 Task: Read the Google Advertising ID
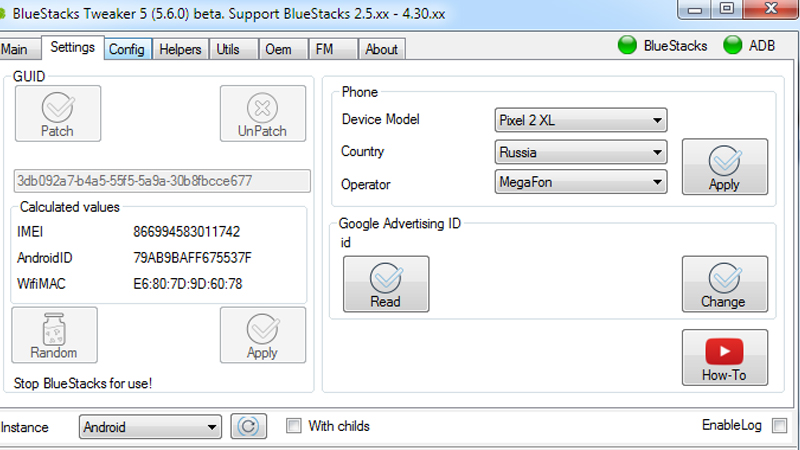coord(386,284)
